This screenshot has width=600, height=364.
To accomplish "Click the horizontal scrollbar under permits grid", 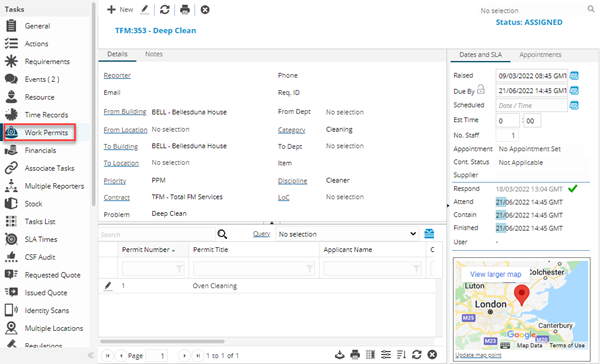I will (x=162, y=341).
